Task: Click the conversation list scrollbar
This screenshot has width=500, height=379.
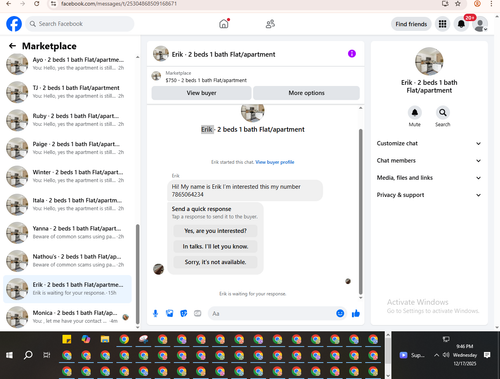Action: click(x=137, y=274)
